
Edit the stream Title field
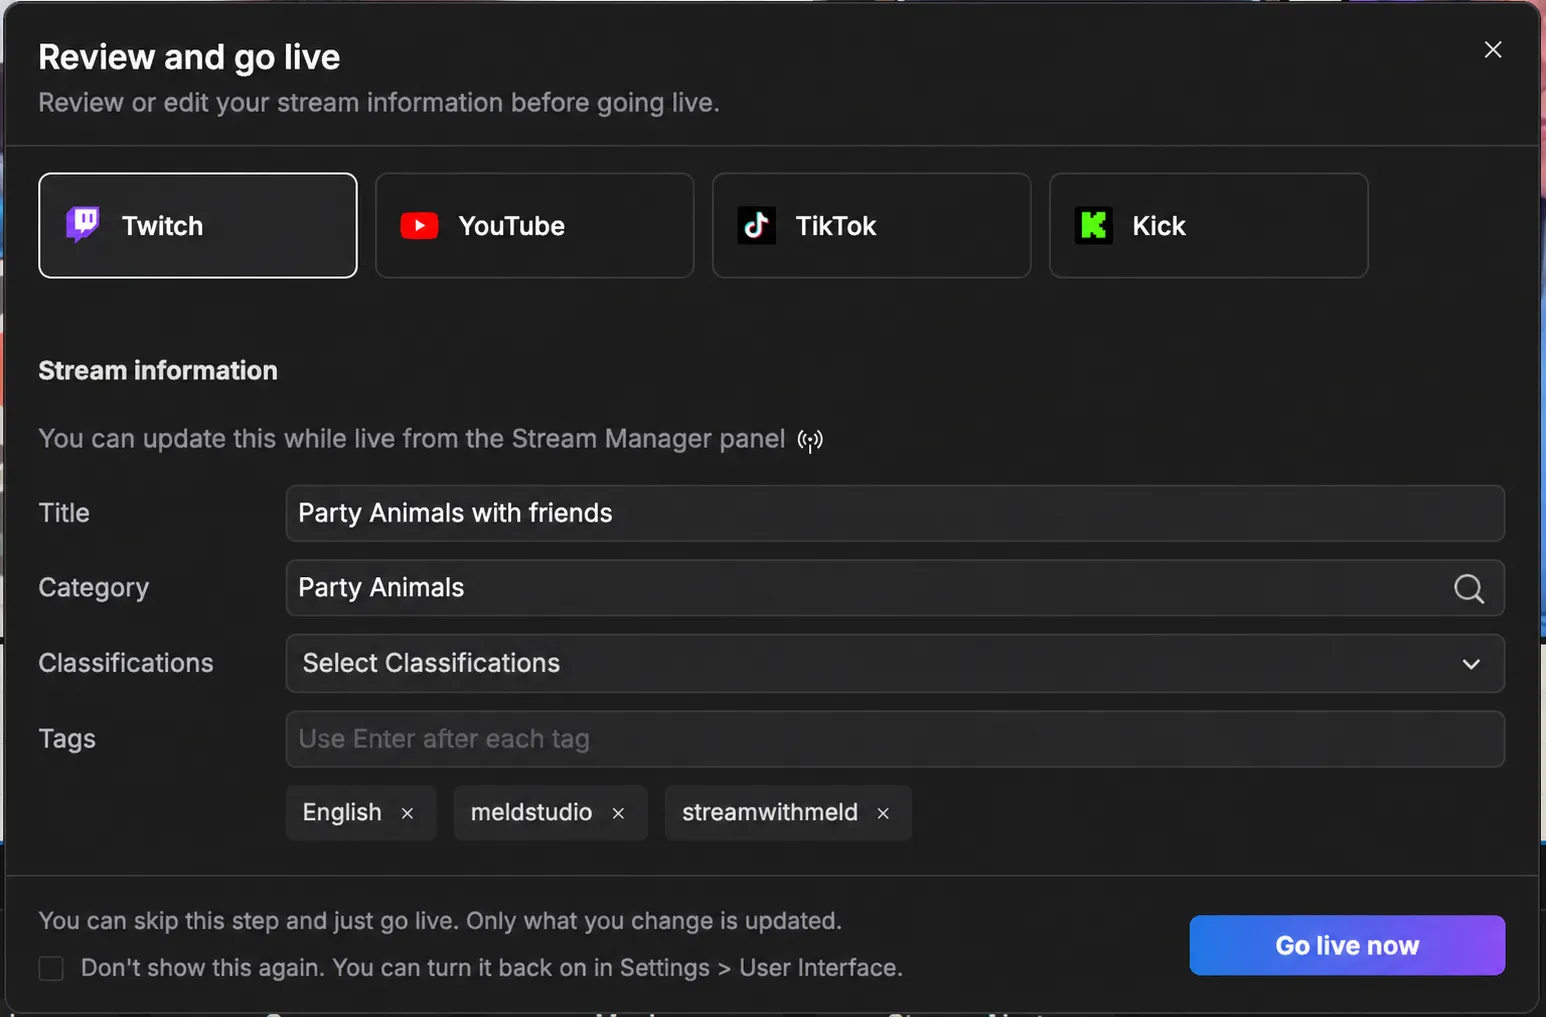[895, 513]
